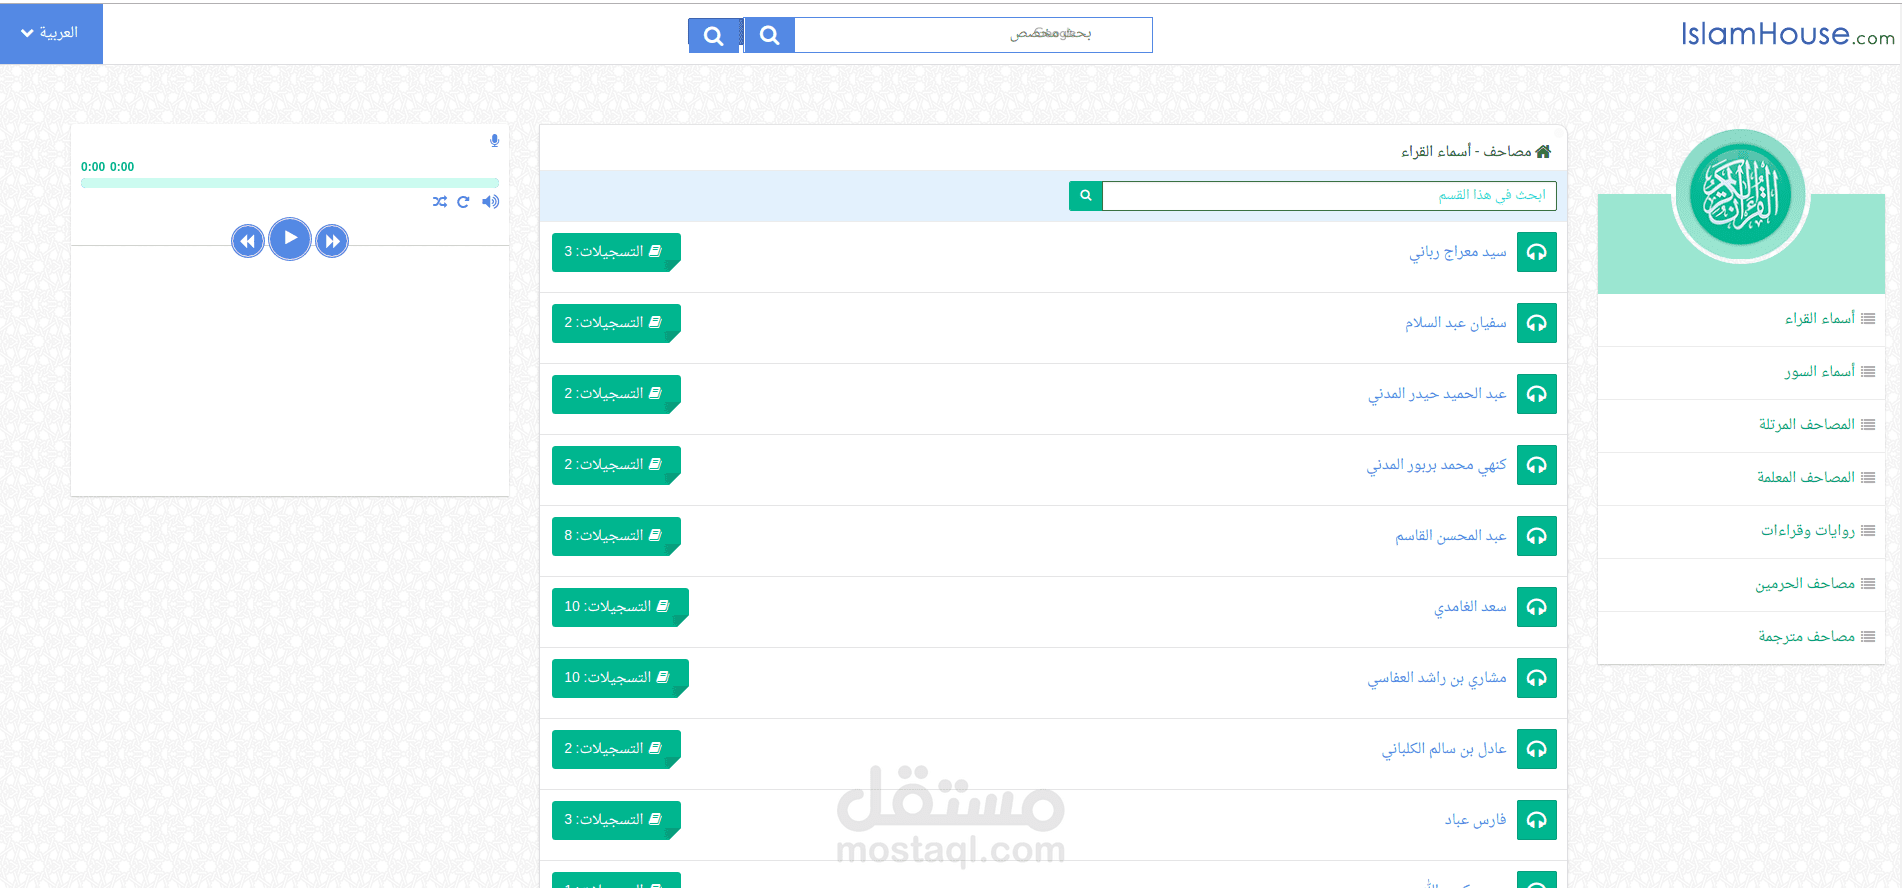Click headphone icon for مشاري بن راشد العفاسي
Viewport: 1902px width, 888px height.
coord(1537,678)
